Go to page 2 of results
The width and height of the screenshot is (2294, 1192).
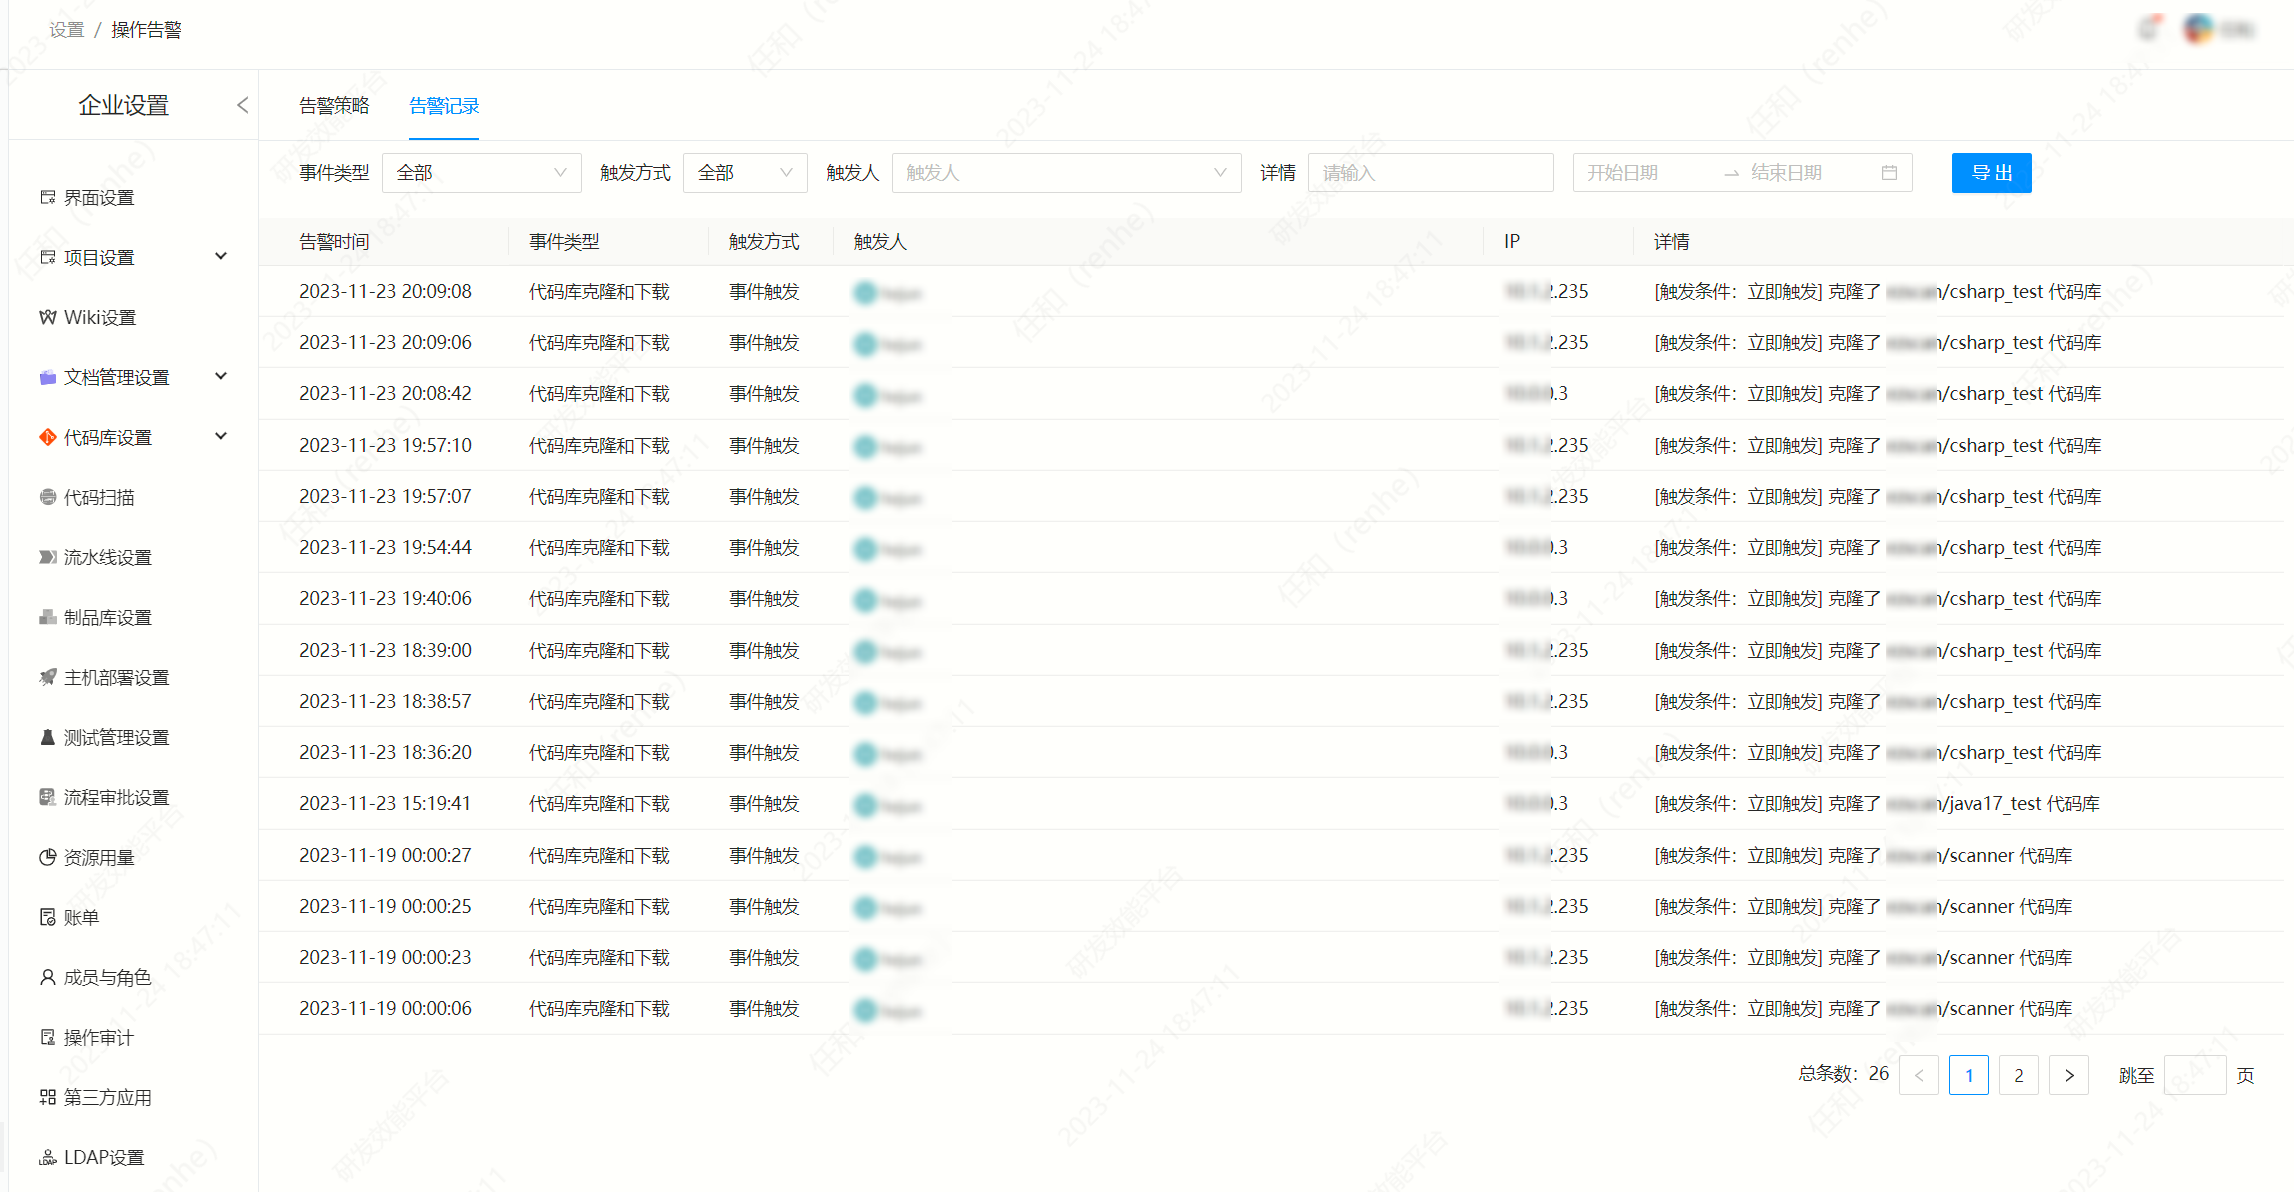2018,1075
